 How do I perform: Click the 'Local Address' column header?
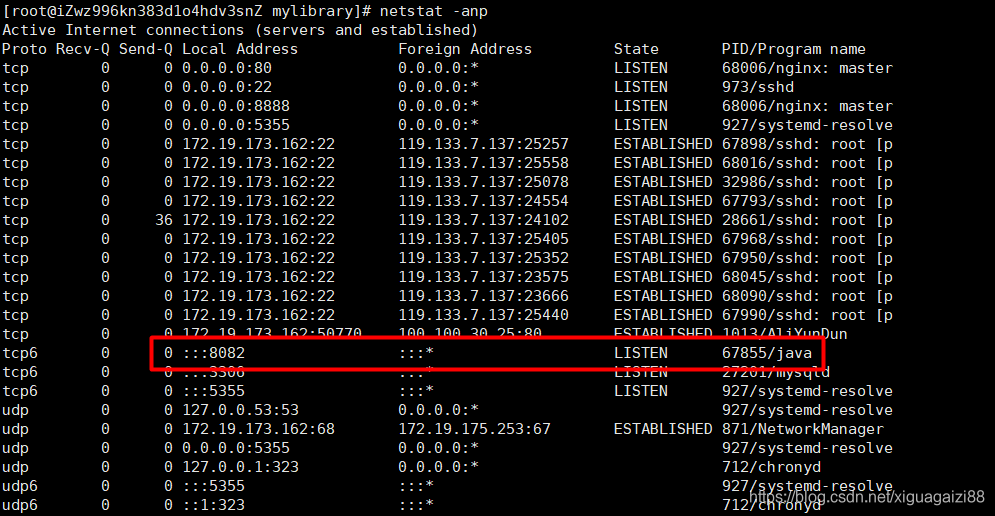(x=240, y=49)
